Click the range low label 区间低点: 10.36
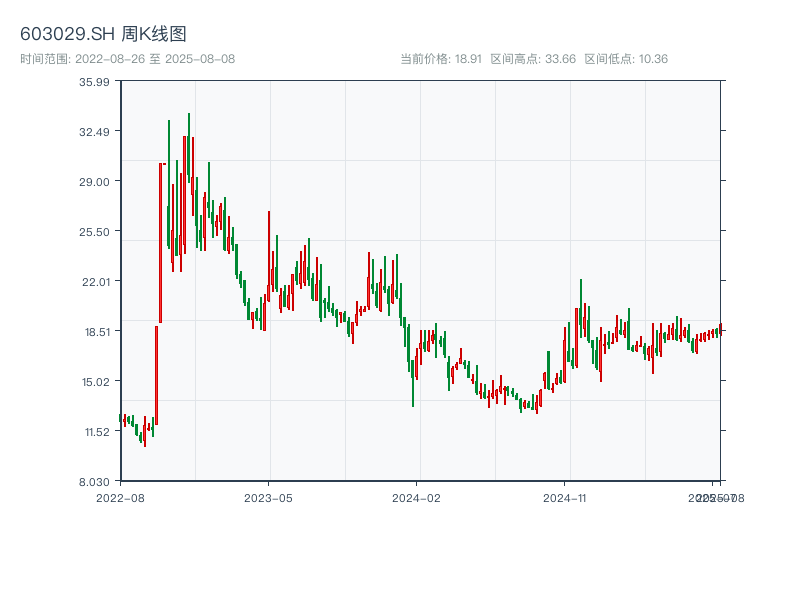Viewport: 800px width, 600px height. [626, 59]
